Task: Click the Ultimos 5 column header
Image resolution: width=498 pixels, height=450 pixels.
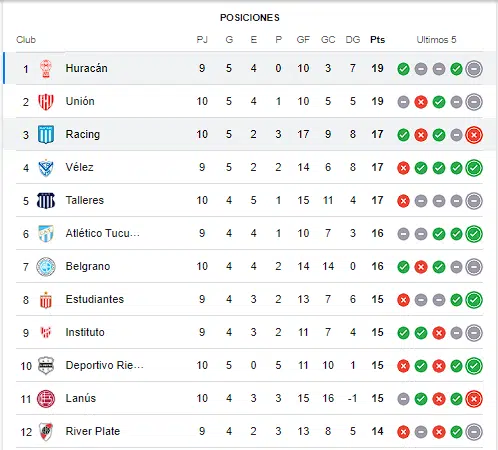Action: click(436, 40)
